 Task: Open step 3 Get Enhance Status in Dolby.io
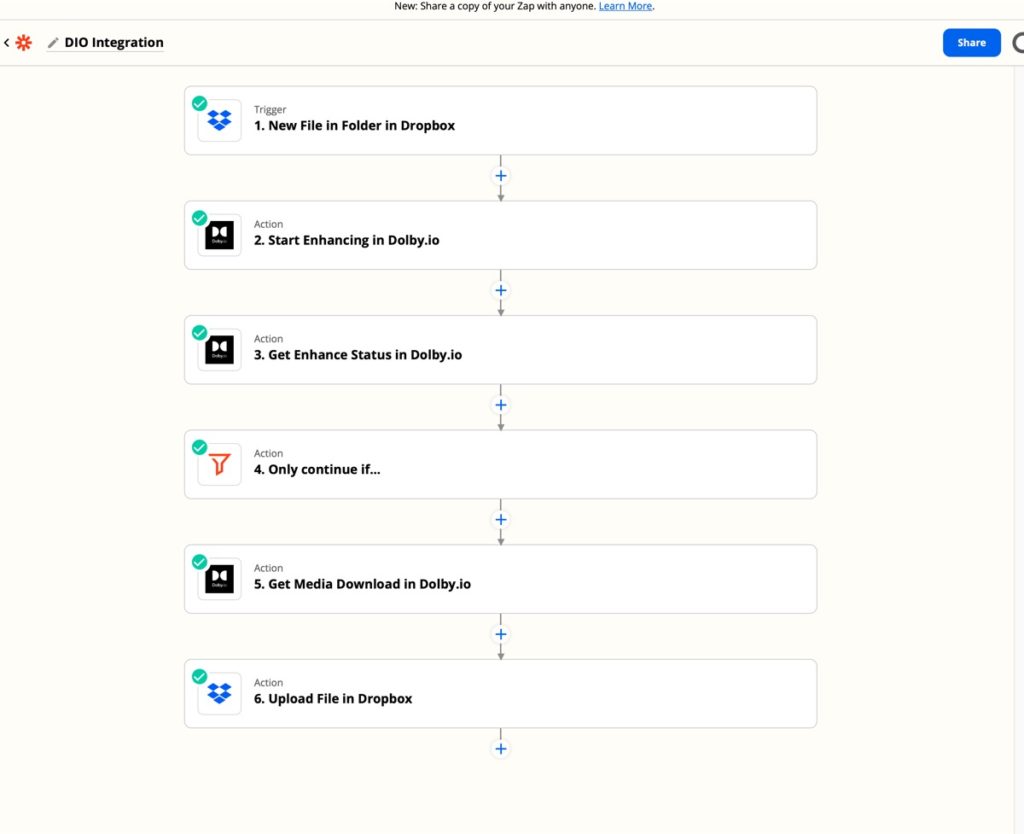point(500,349)
